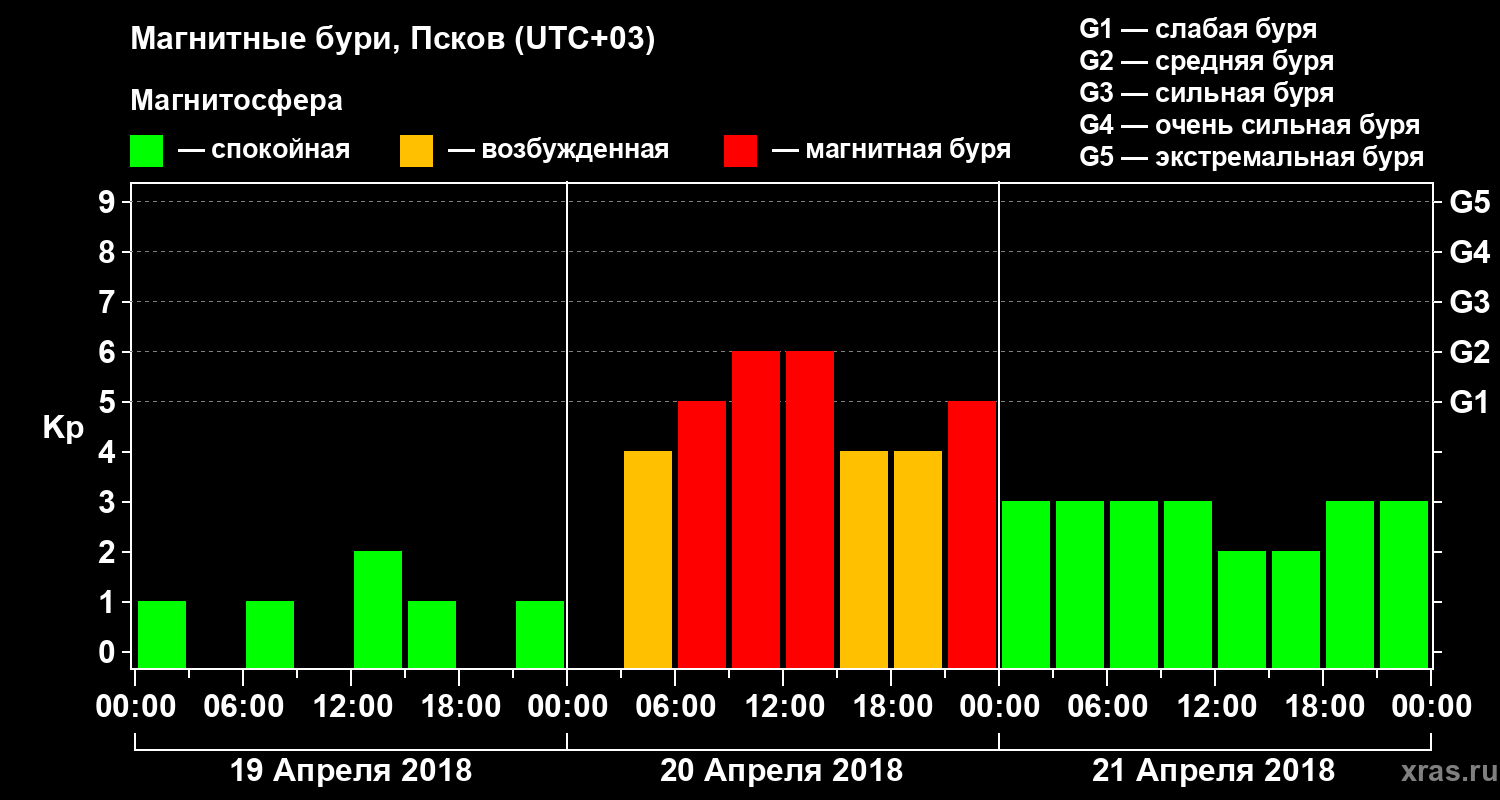
Task: Click the line 'G4 — очень сильная буря'
Action: point(1250,125)
